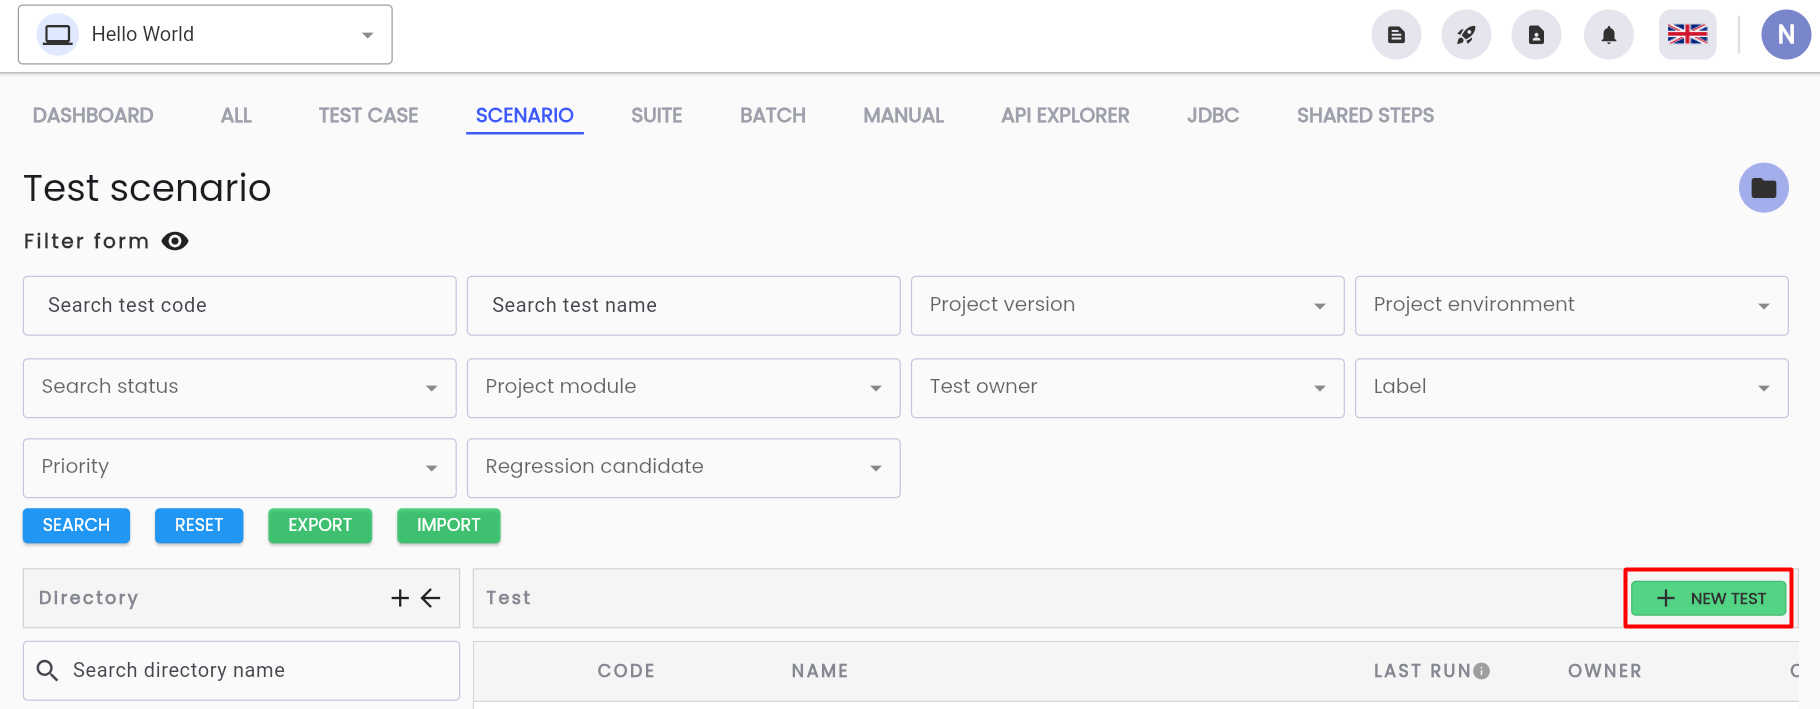1820x709 pixels.
Task: Open the Project module dropdown
Action: coord(683,388)
